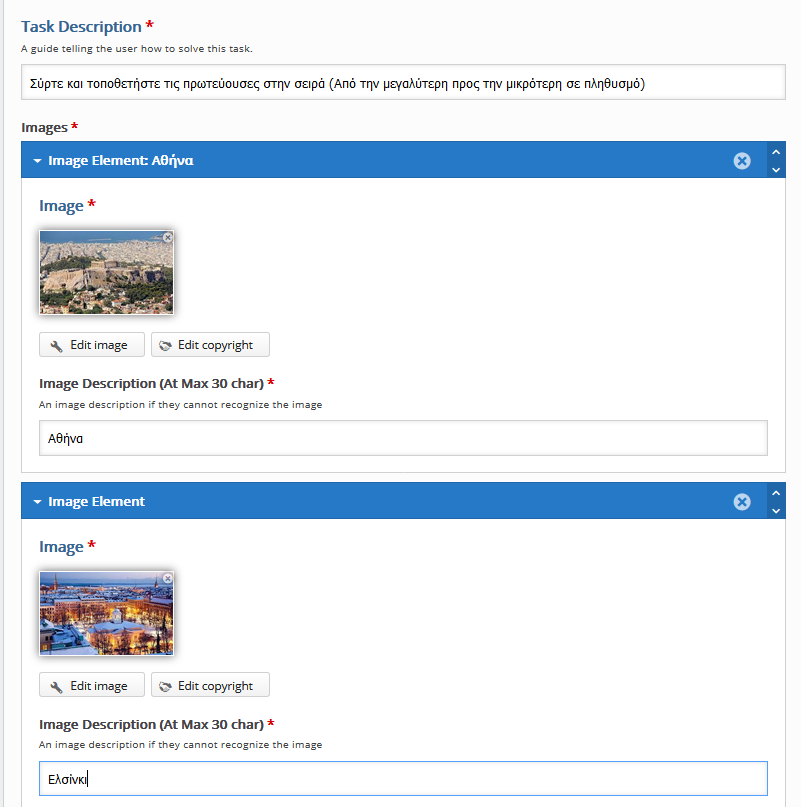Remove the Αθήνα image element
801x807 pixels.
(x=742, y=161)
